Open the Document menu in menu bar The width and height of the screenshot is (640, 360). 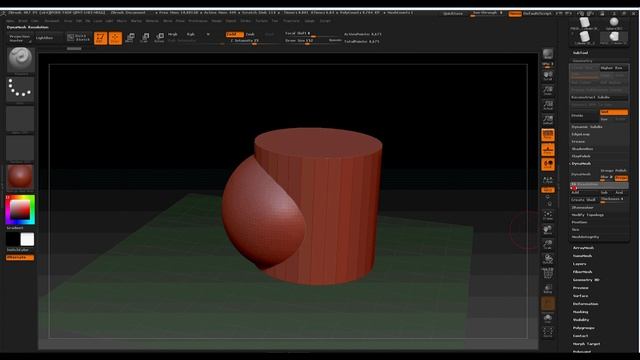tap(52, 21)
